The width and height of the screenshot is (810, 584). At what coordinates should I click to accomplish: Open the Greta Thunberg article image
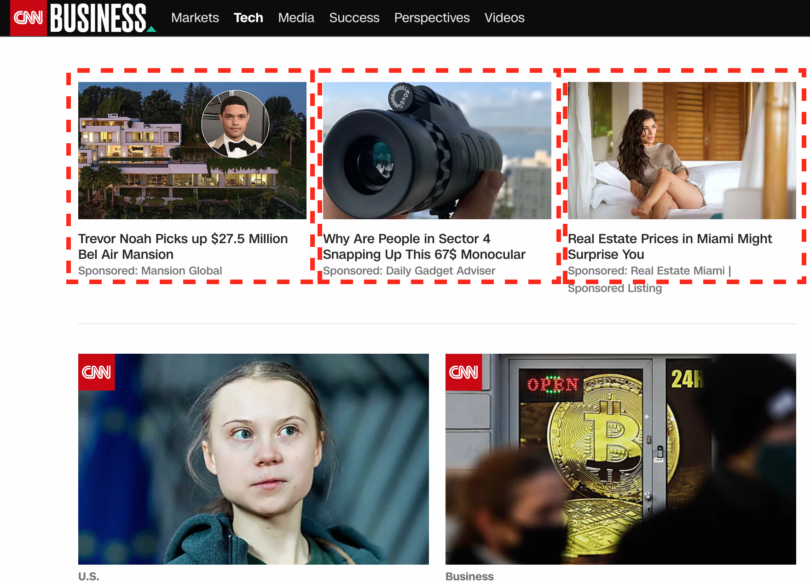pyautogui.click(x=253, y=459)
